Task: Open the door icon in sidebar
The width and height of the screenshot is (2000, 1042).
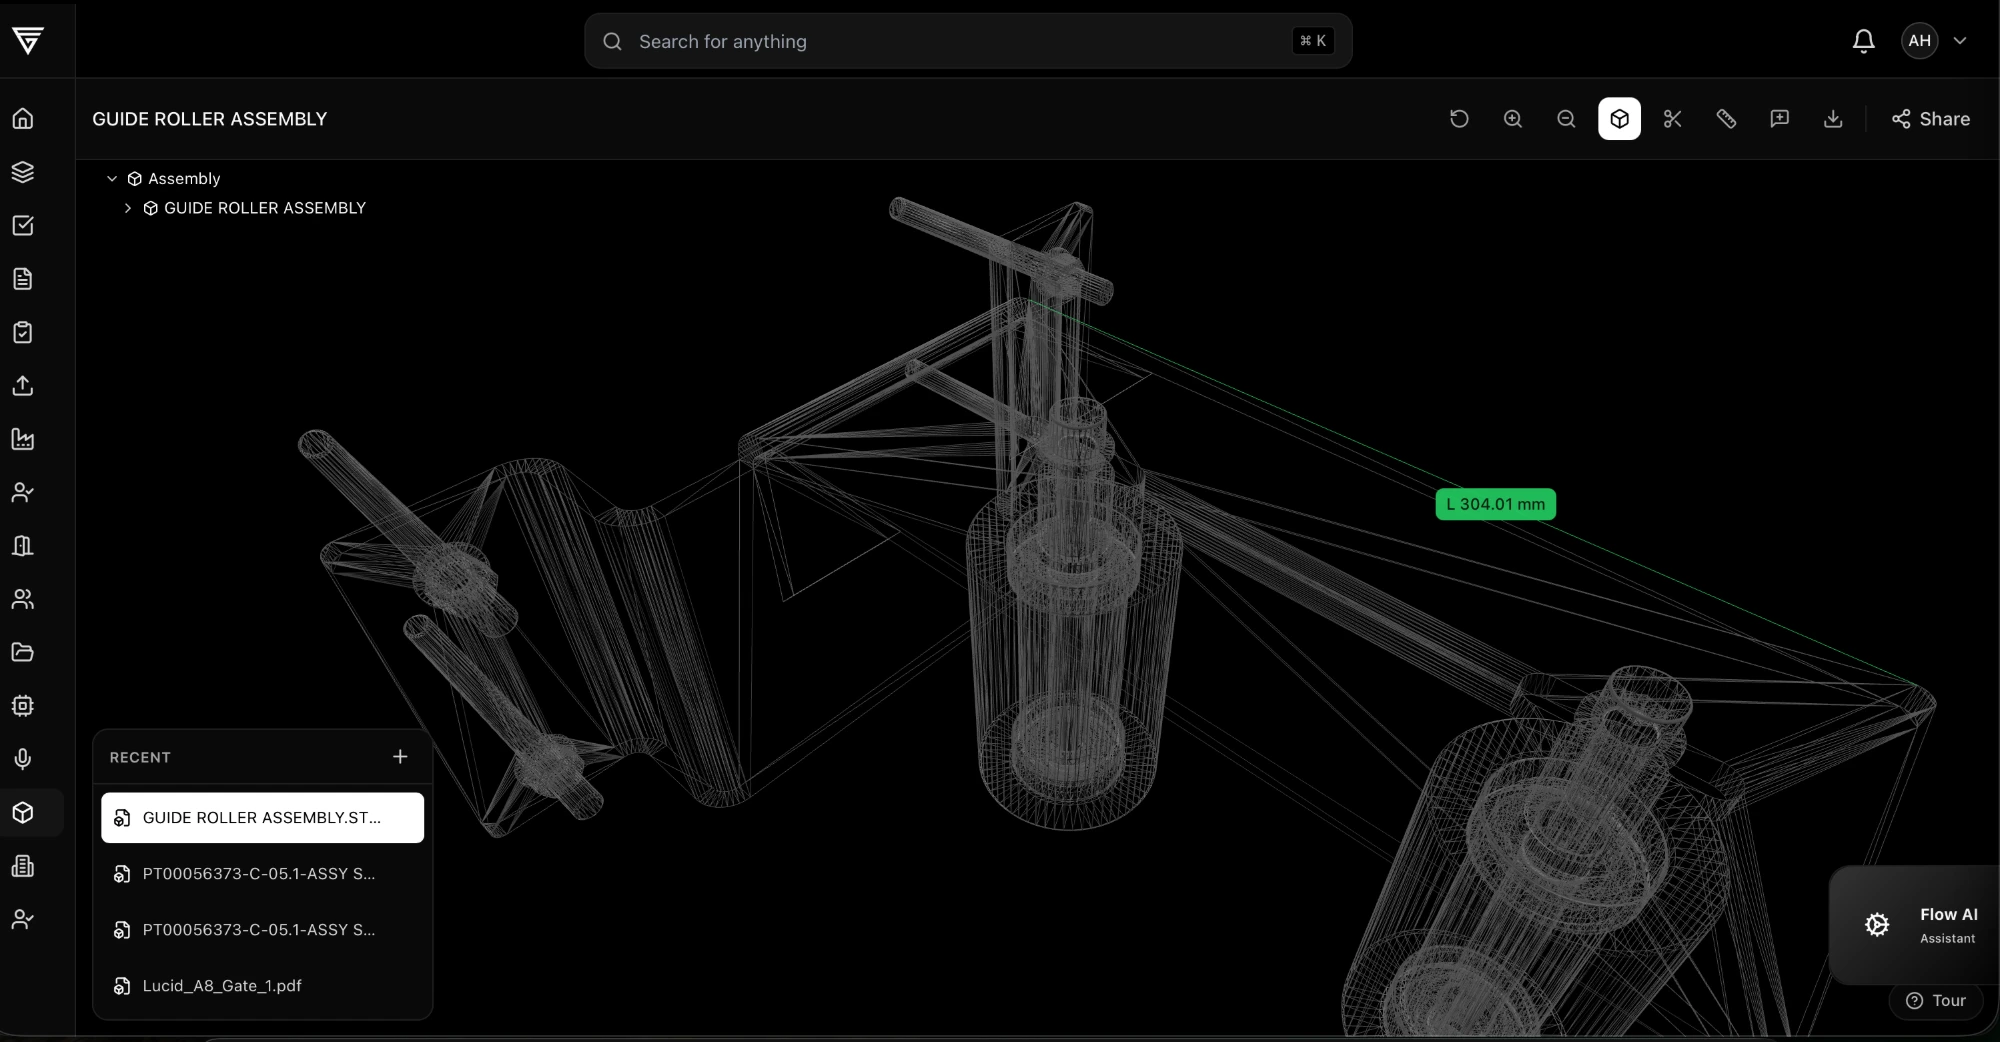Action: (23, 546)
